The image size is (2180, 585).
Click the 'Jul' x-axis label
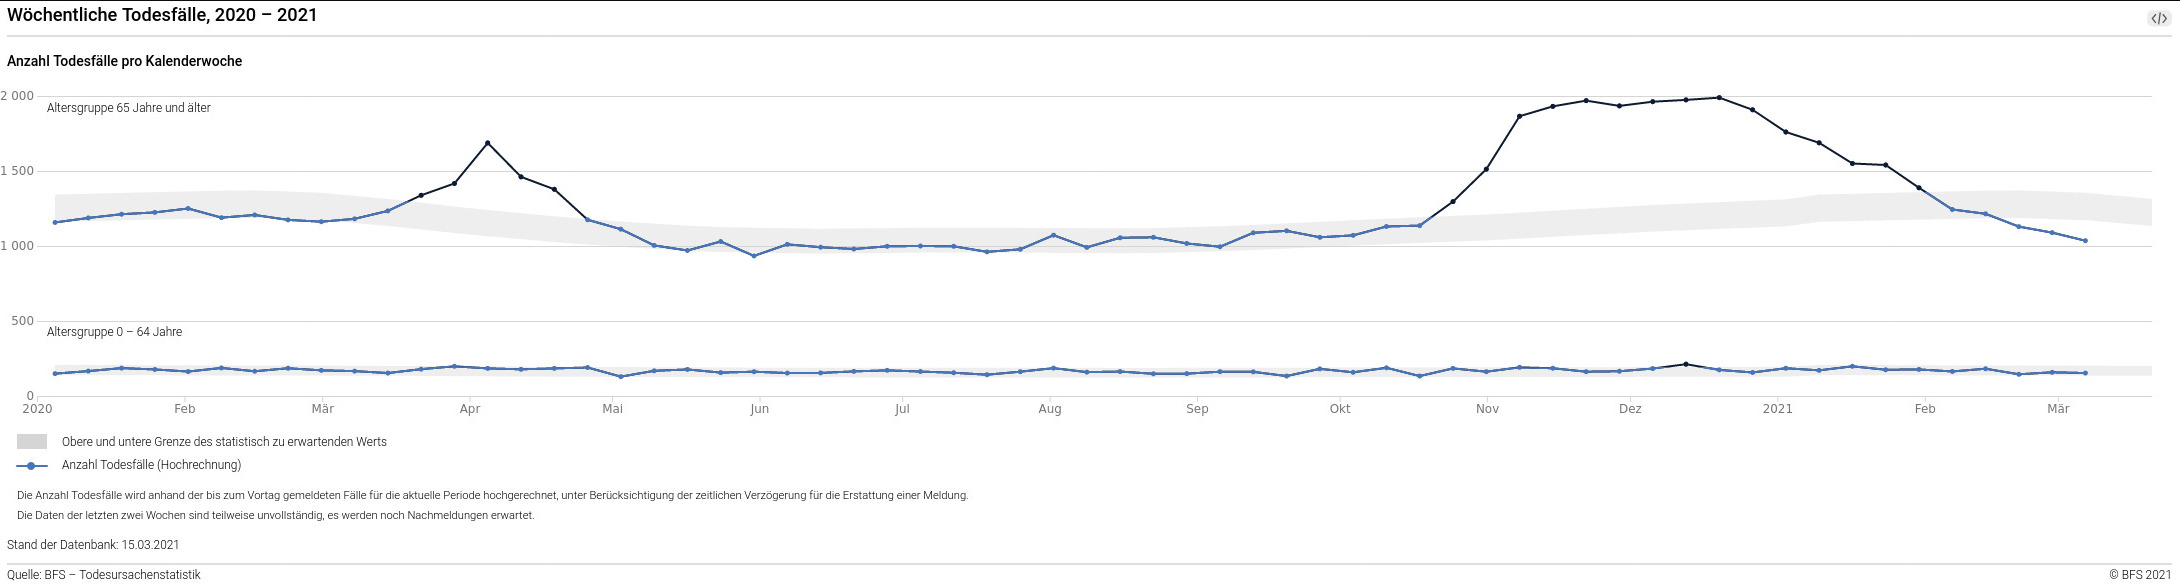[x=902, y=409]
